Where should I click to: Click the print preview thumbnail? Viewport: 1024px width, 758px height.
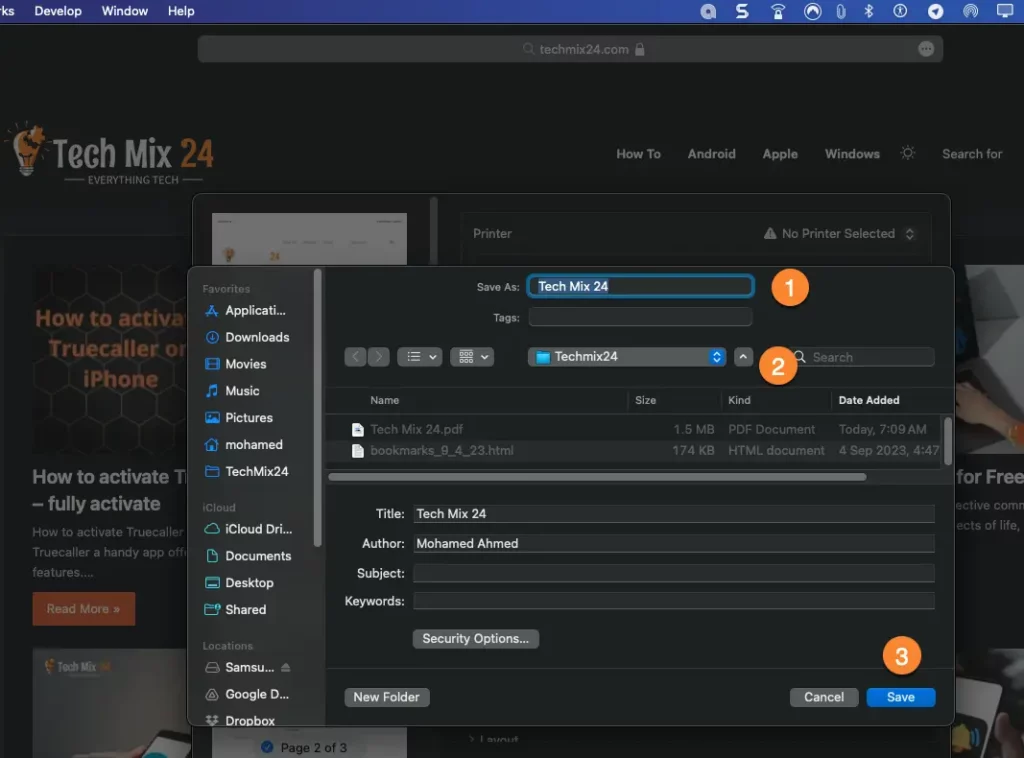click(309, 239)
